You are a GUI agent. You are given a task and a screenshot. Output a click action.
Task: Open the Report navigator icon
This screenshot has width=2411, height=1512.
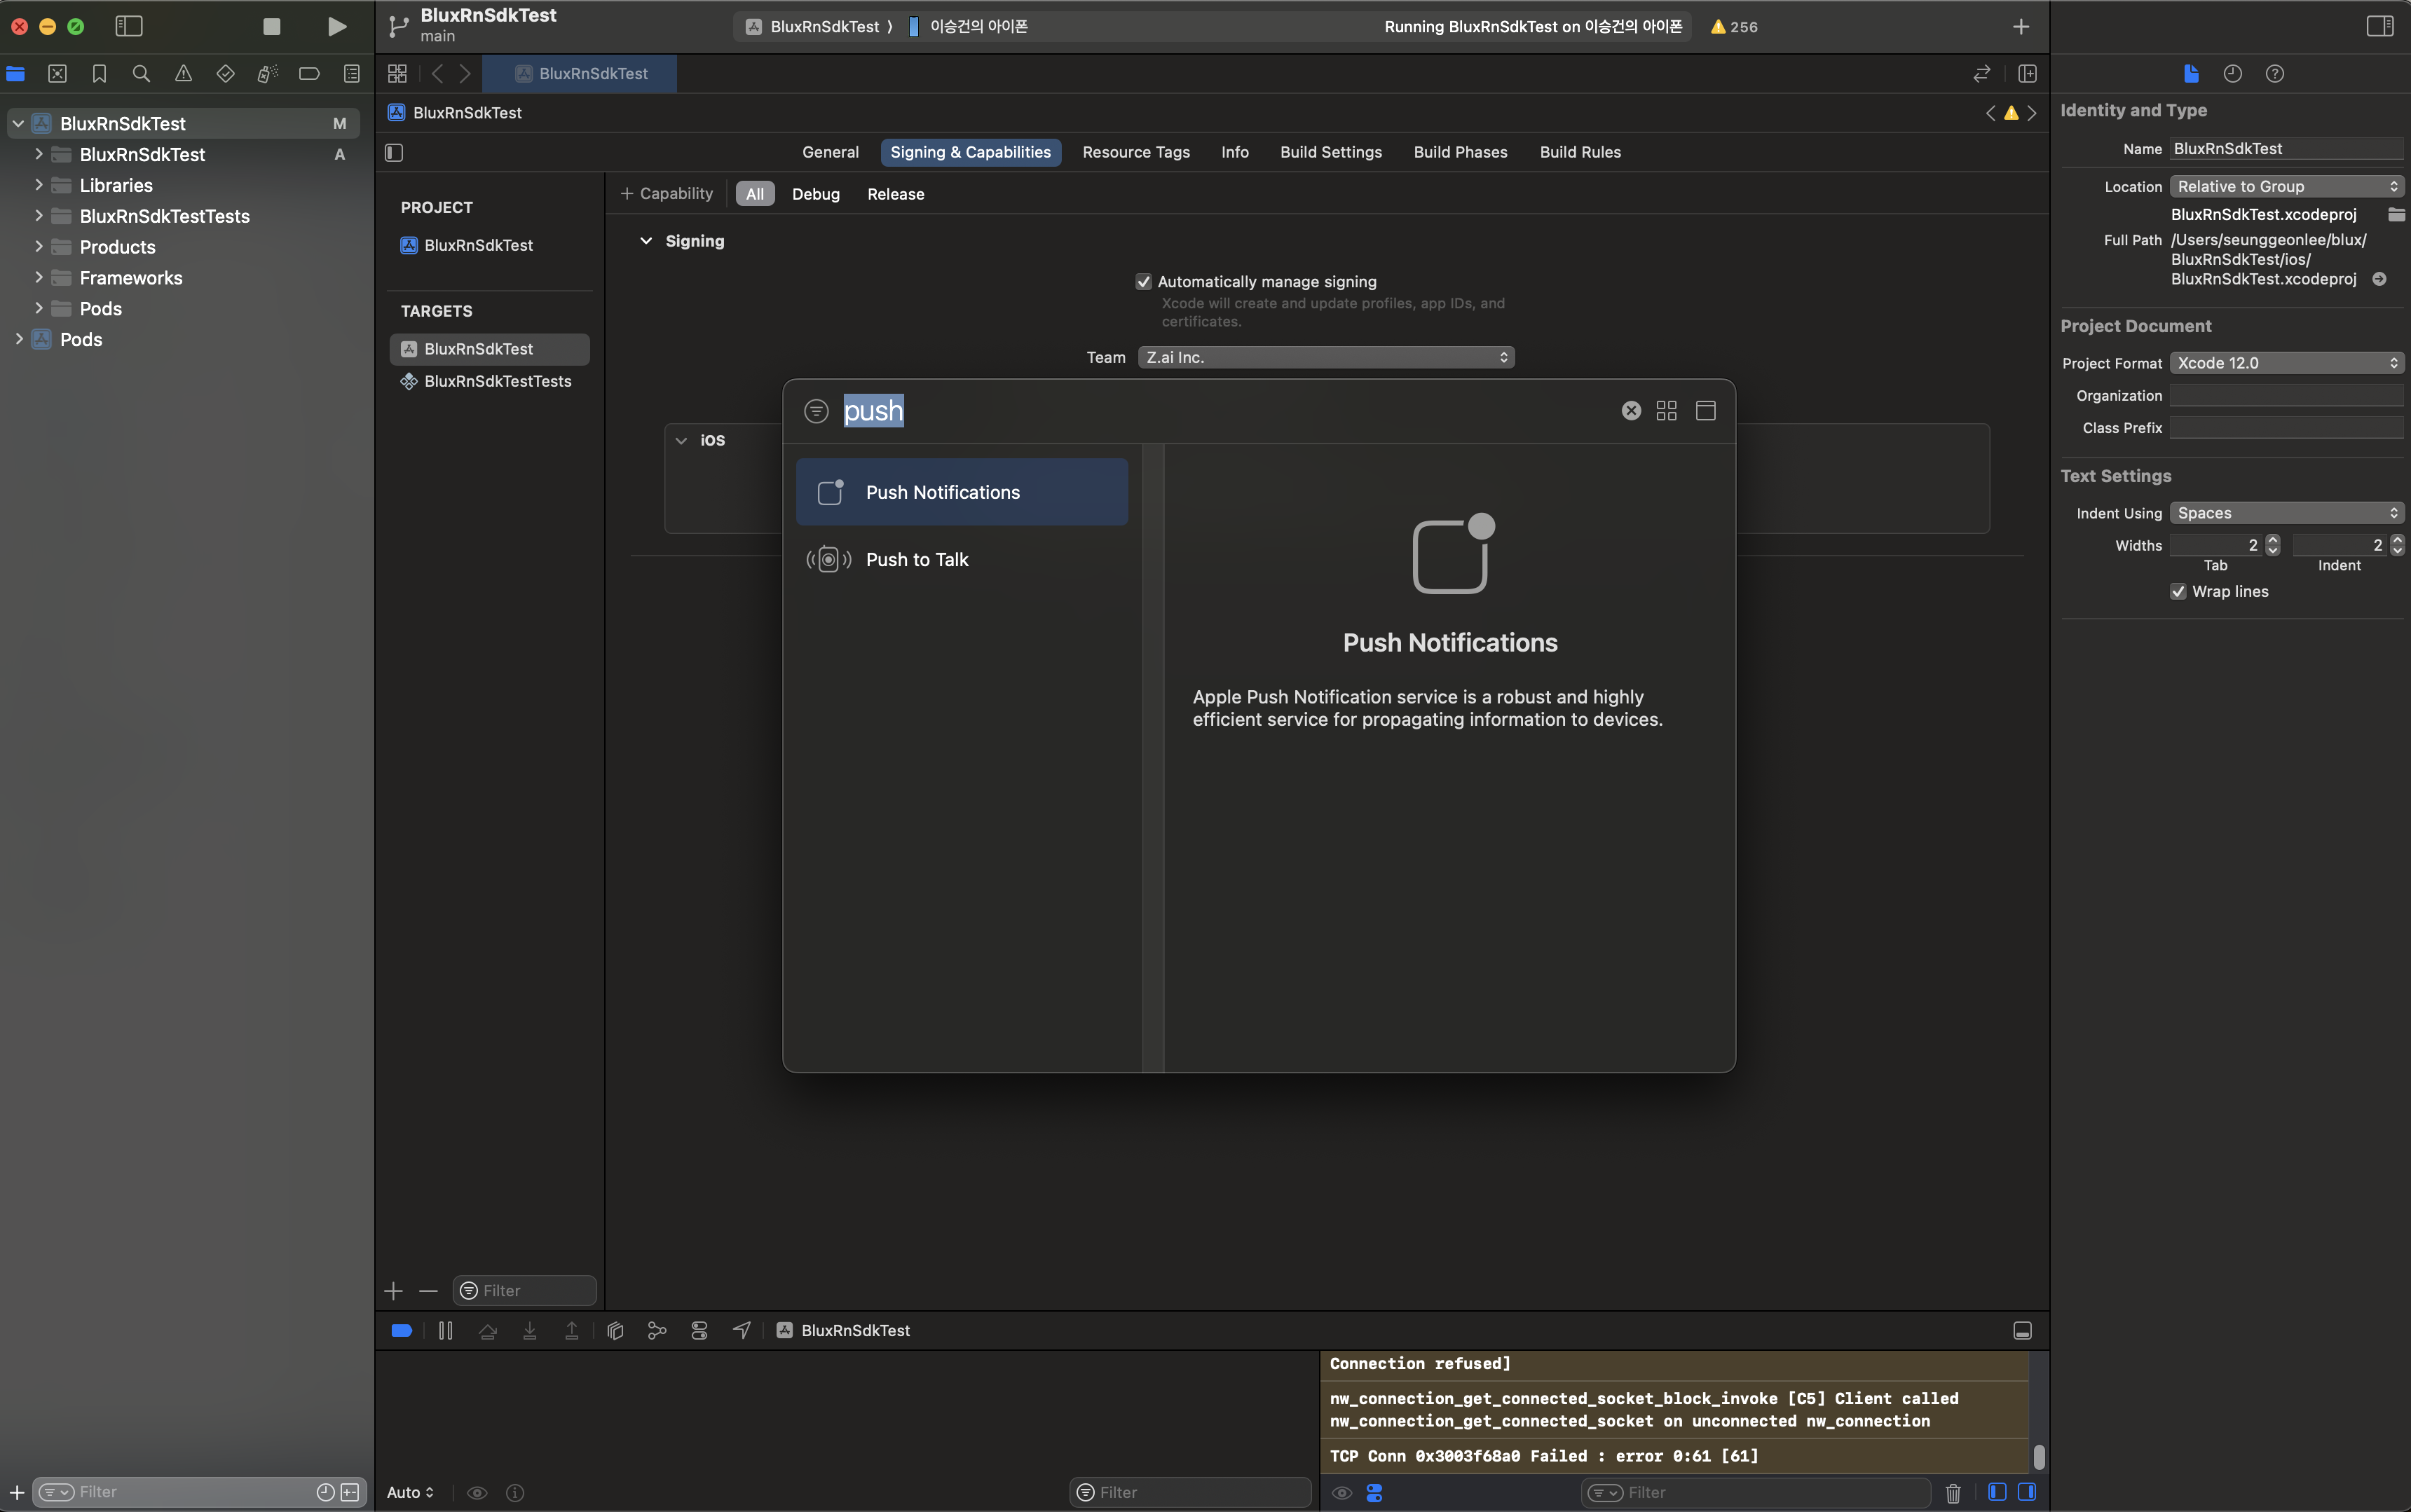[x=351, y=74]
